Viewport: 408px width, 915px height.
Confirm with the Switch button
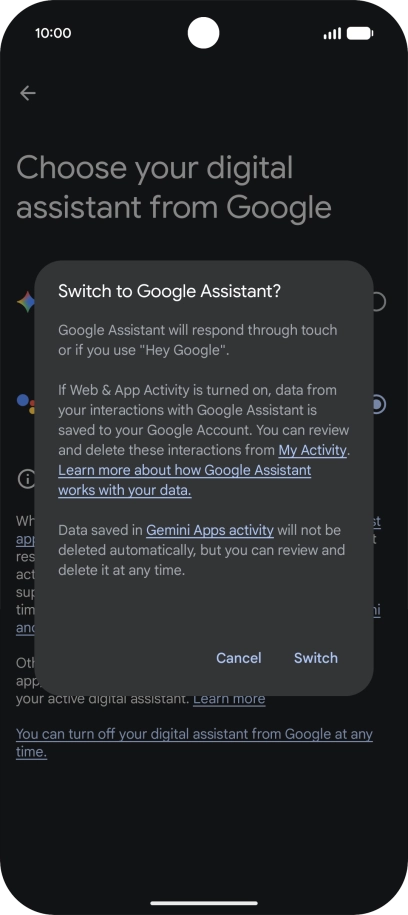[316, 658]
